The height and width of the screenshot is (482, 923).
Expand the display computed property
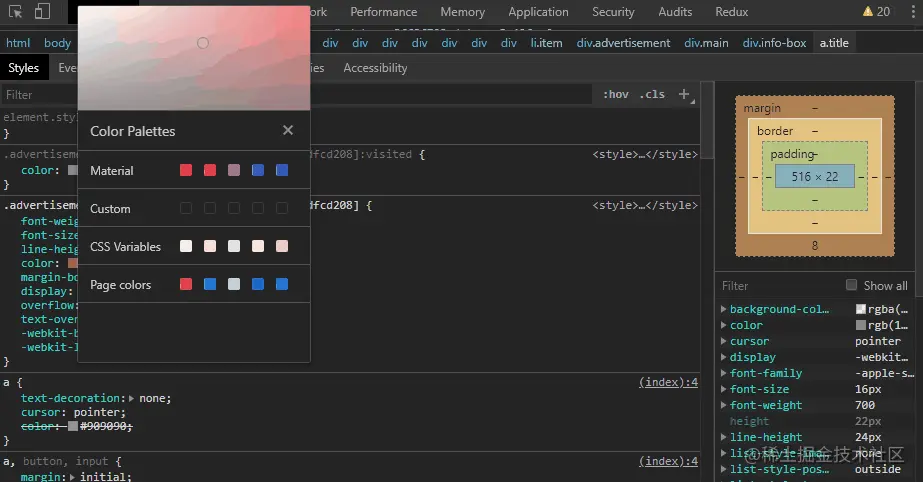723,357
